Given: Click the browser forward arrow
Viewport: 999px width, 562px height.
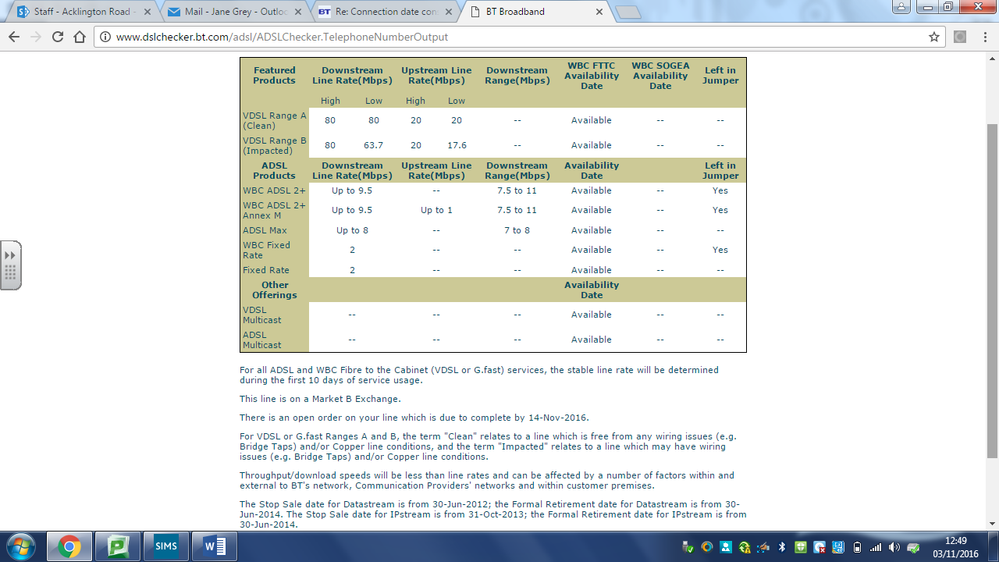Looking at the screenshot, I should [36, 37].
